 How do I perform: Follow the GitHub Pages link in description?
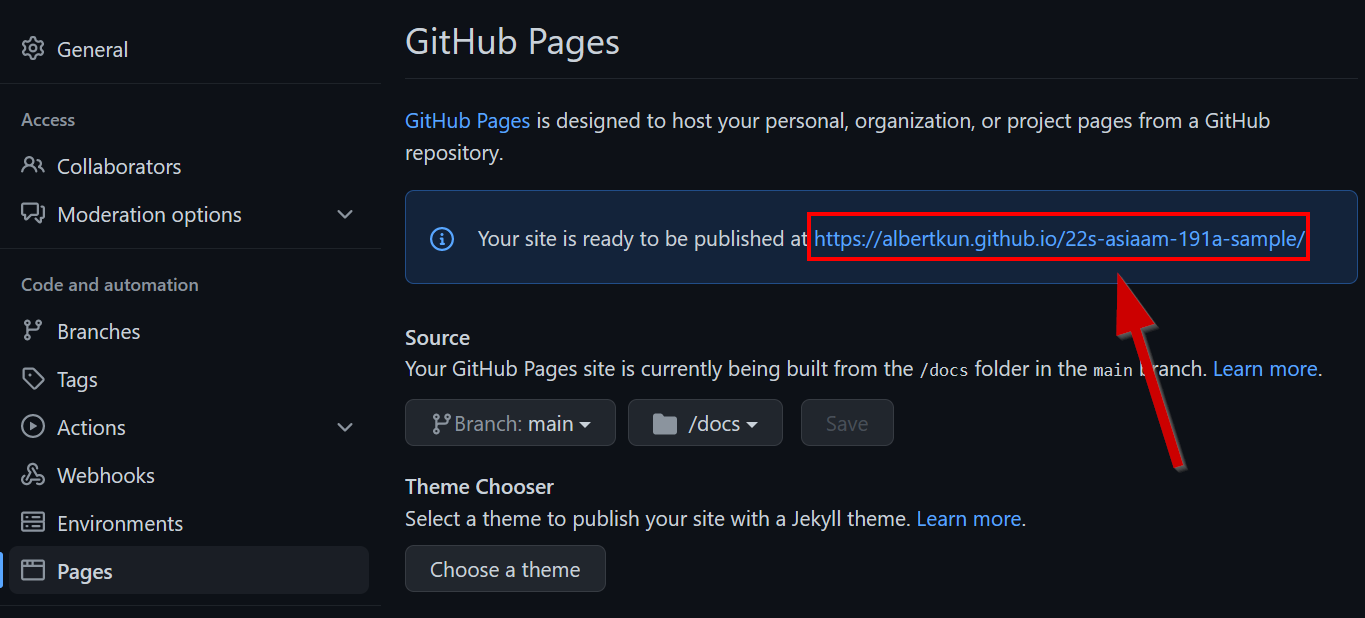pyautogui.click(x=467, y=121)
